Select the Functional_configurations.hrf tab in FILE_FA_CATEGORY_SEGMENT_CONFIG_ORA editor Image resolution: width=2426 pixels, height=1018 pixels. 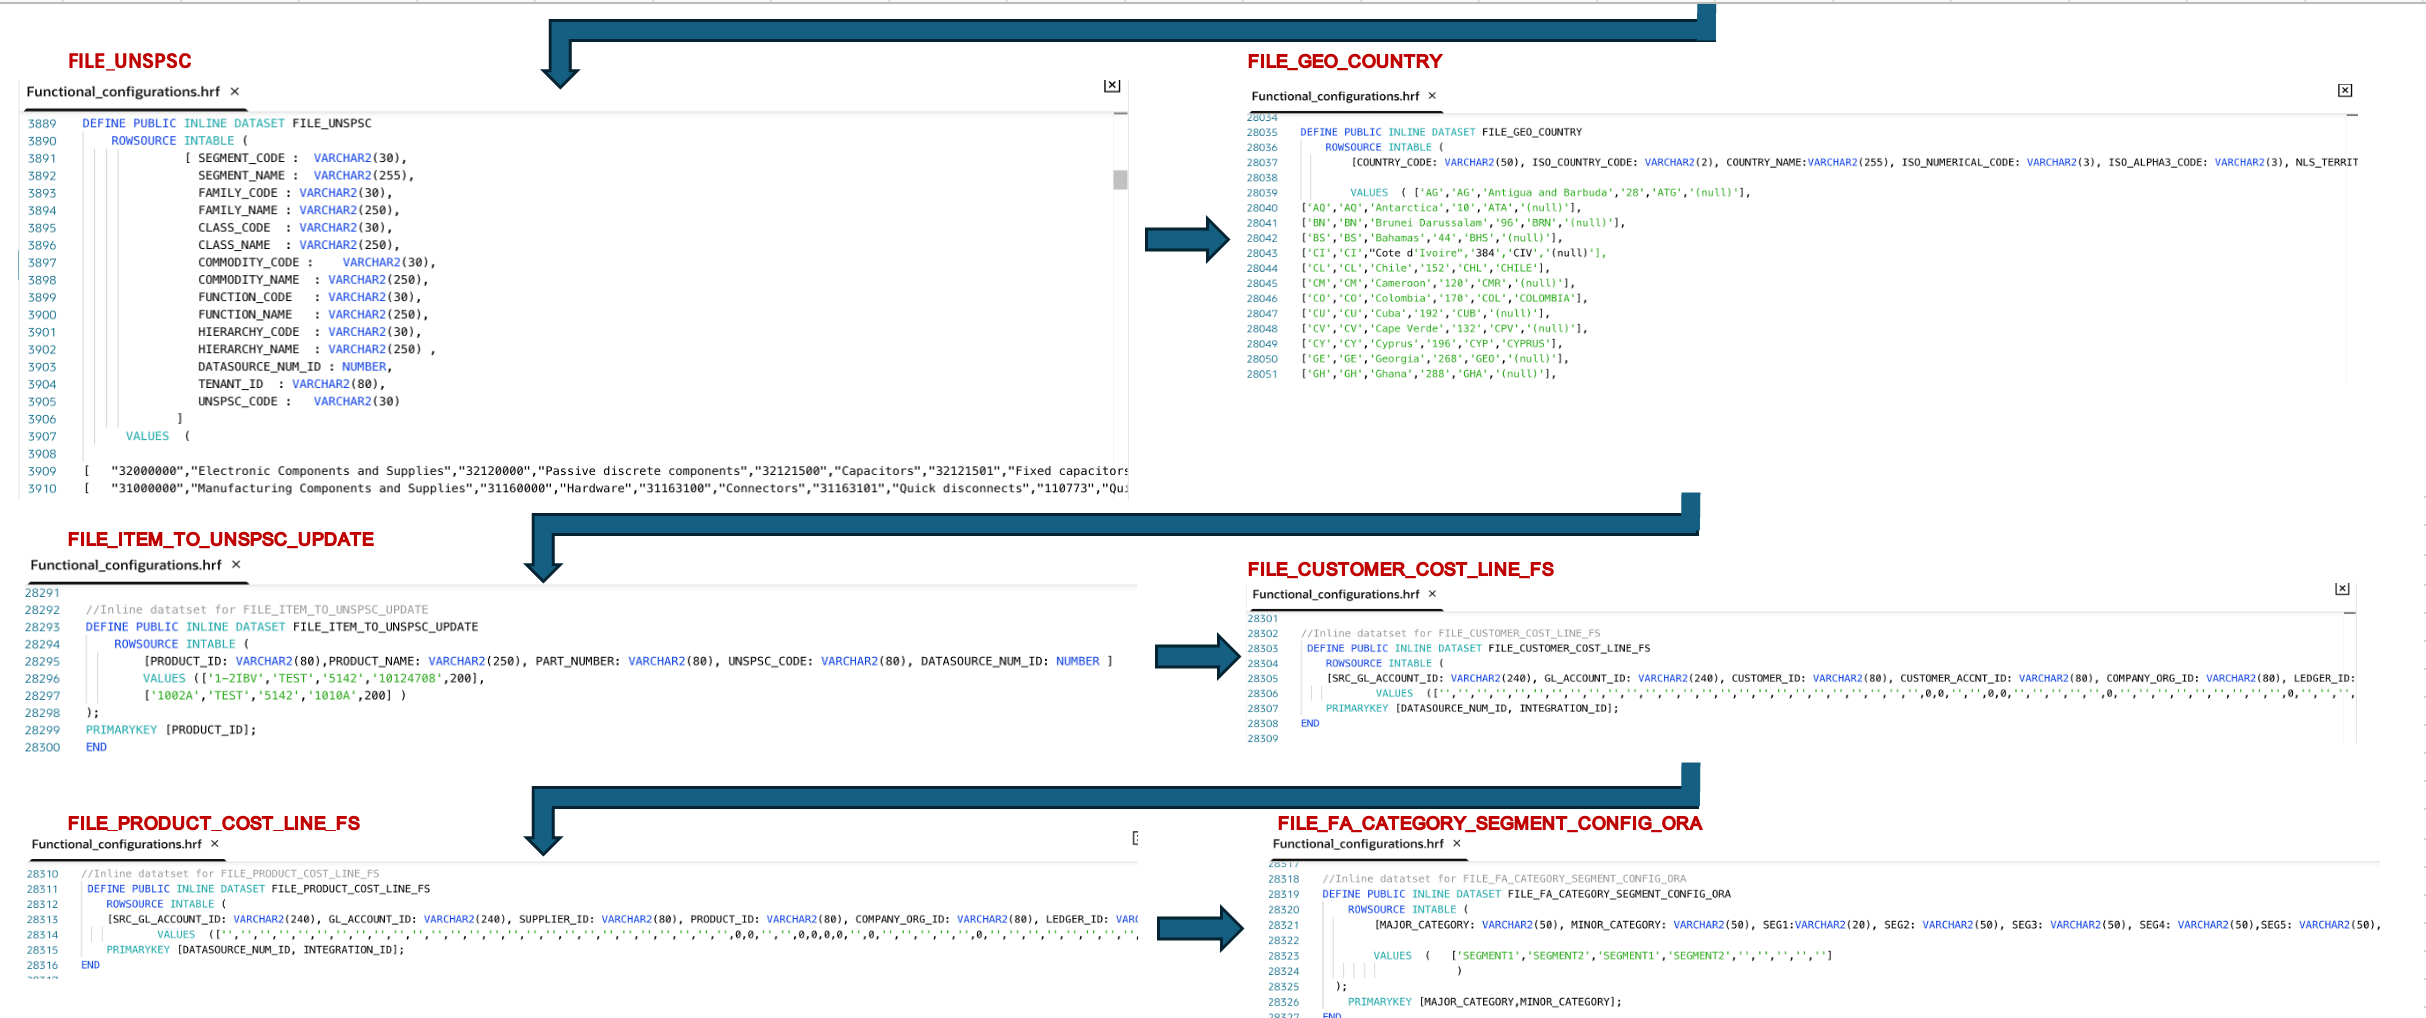coord(1358,843)
